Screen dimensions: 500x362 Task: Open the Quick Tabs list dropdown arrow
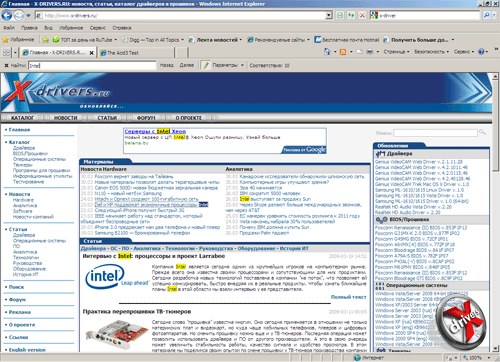15,53
